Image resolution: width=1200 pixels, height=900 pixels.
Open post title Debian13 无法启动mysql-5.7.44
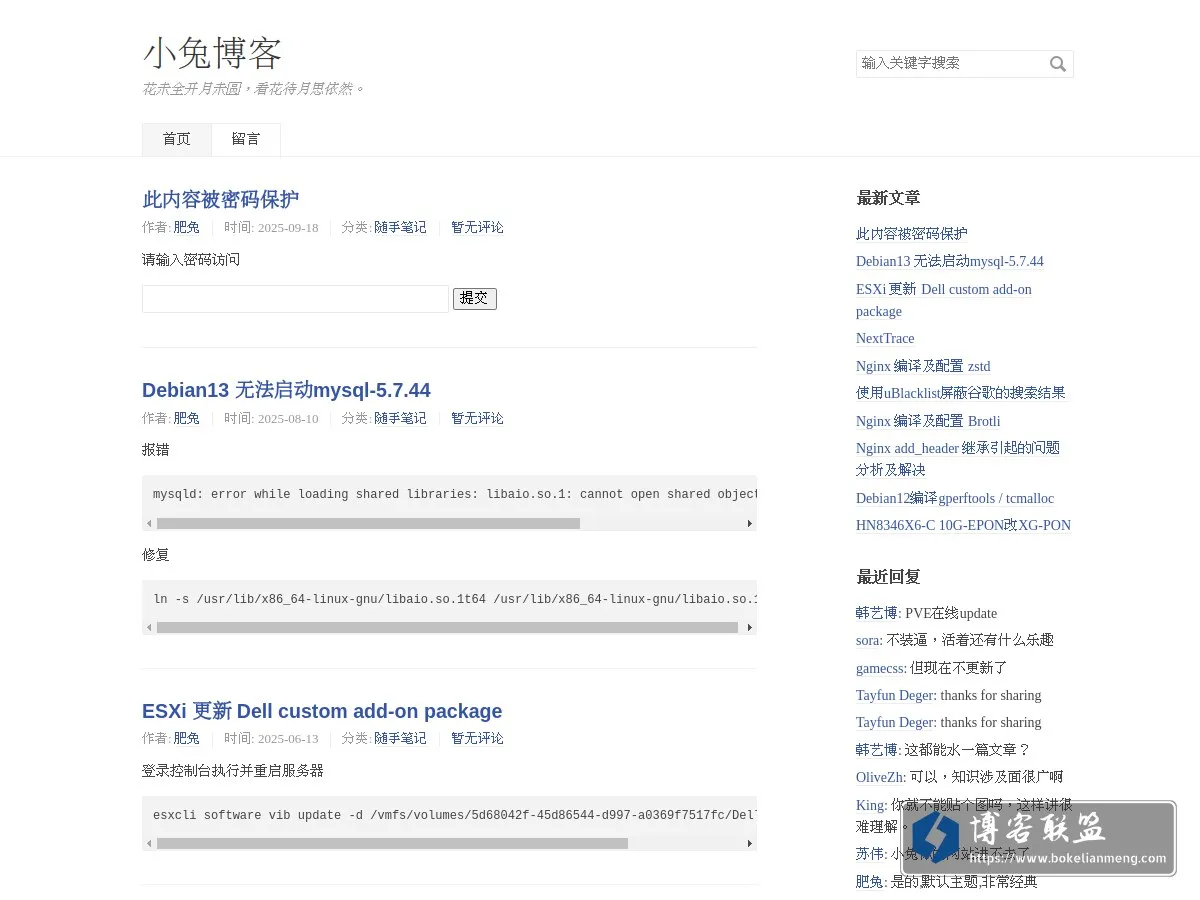click(x=286, y=390)
